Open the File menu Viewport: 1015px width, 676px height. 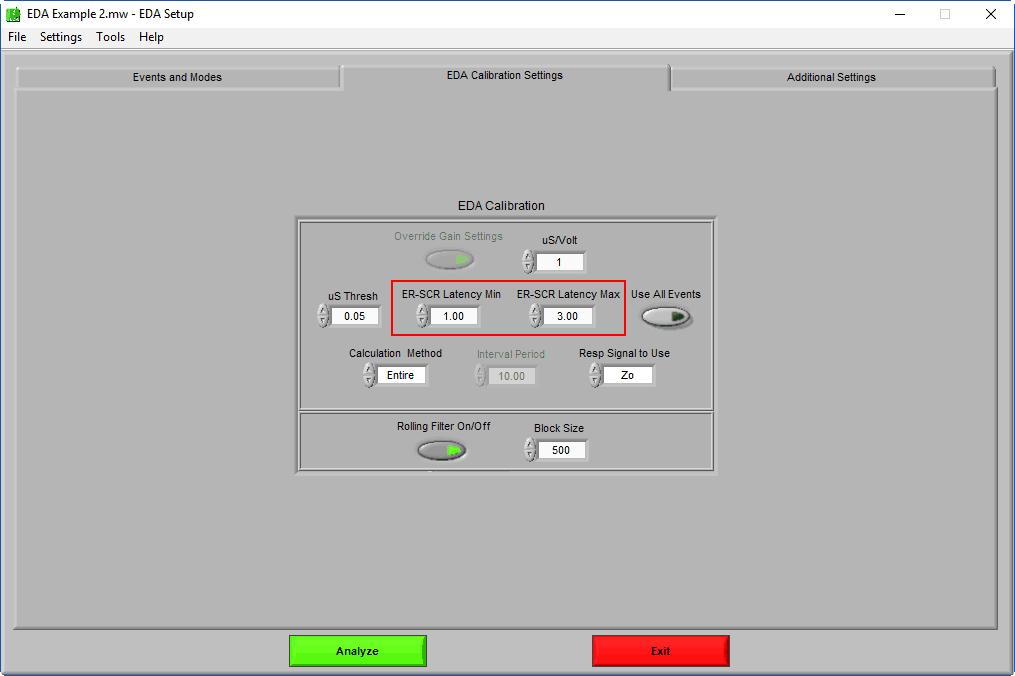tap(17, 37)
